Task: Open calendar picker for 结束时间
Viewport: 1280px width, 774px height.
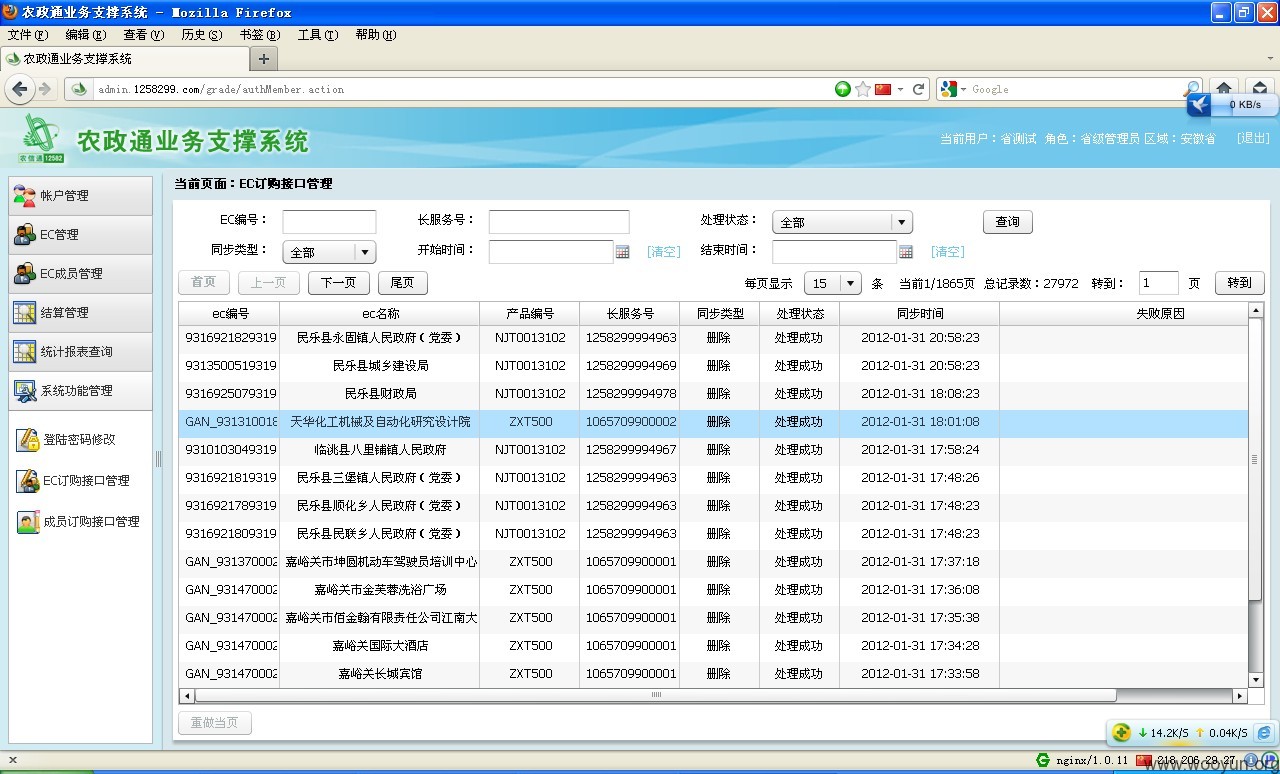Action: pos(906,252)
